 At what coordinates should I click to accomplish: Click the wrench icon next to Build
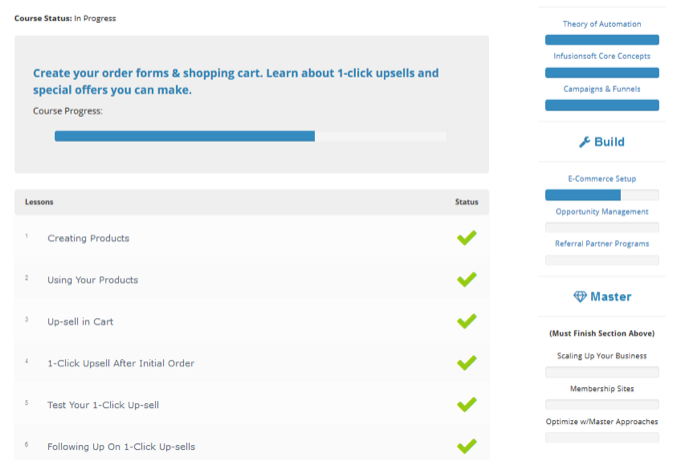[x=585, y=142]
